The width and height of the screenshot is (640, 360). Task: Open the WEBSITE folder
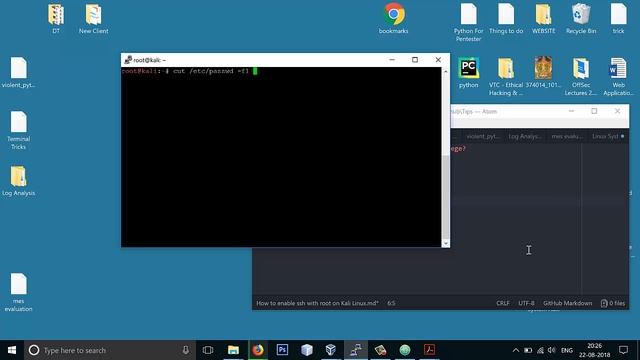[543, 18]
